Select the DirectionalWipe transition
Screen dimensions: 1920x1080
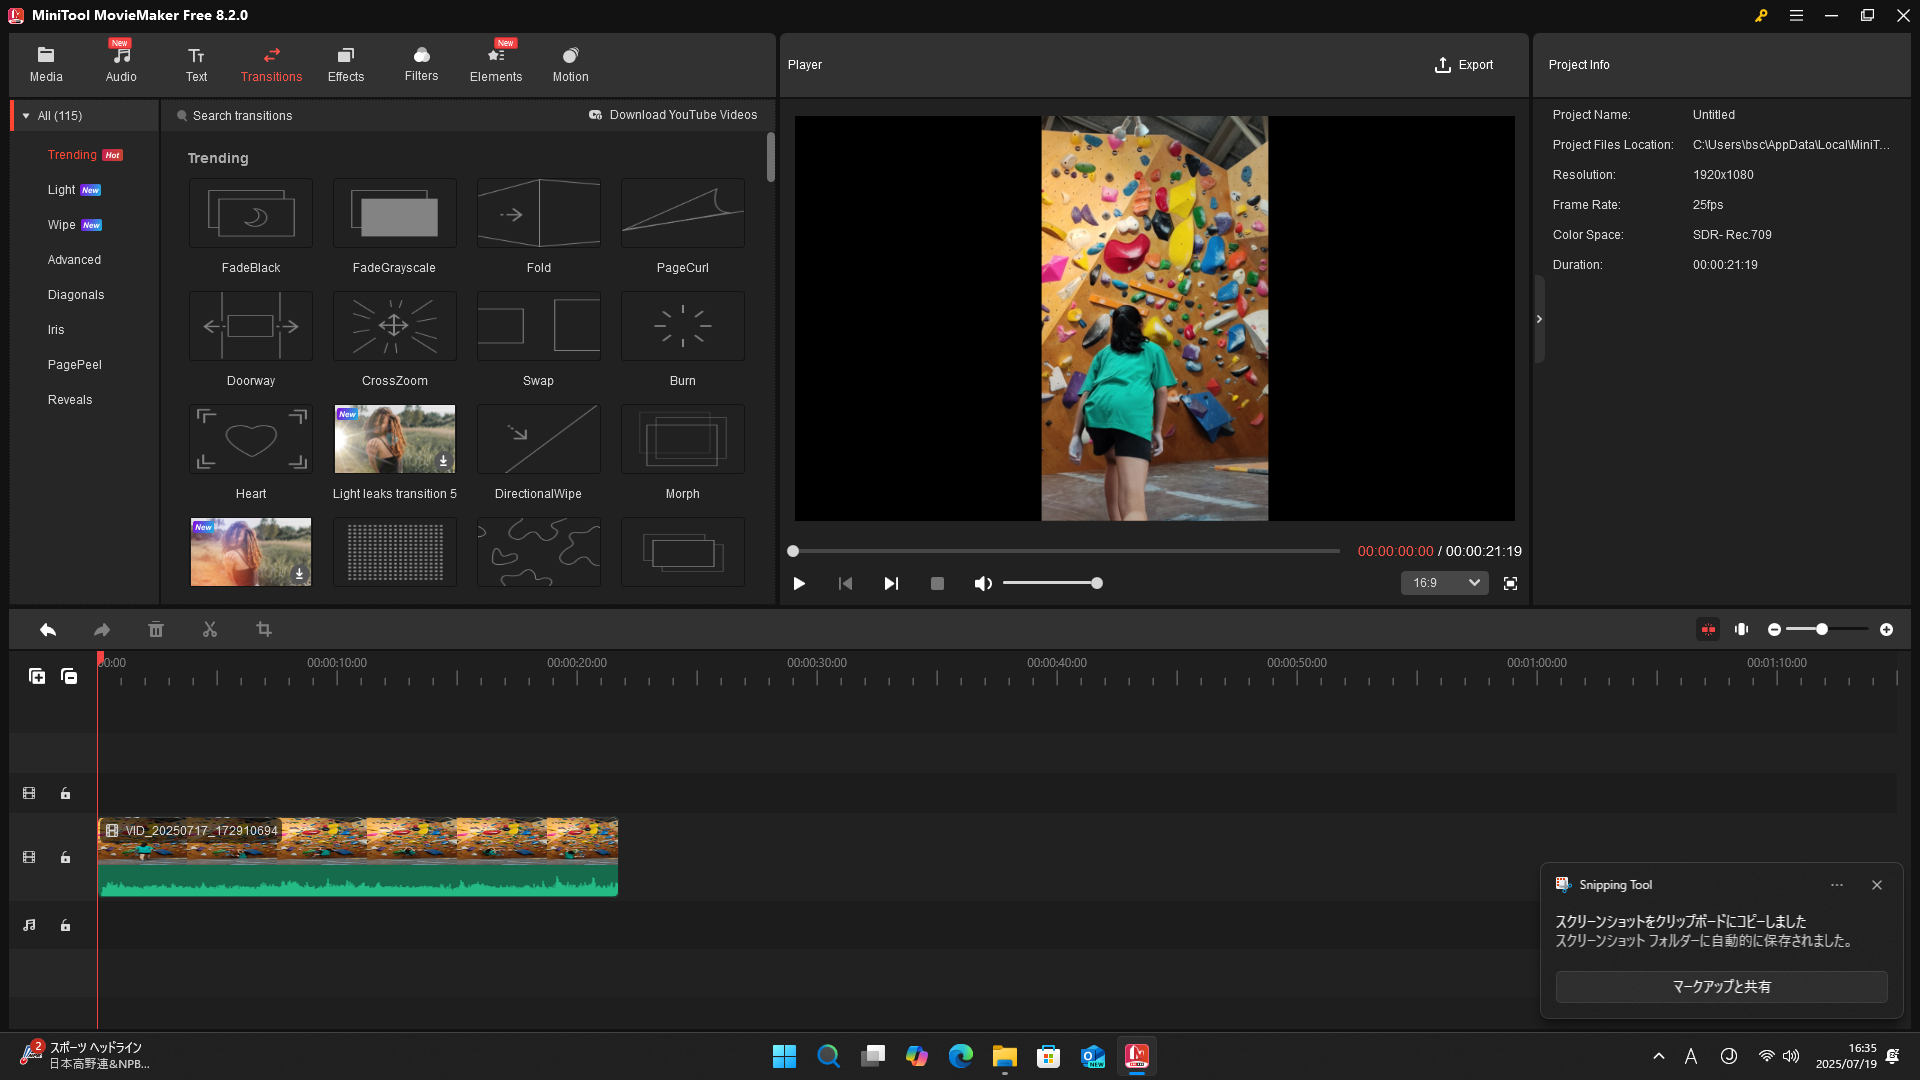point(539,439)
